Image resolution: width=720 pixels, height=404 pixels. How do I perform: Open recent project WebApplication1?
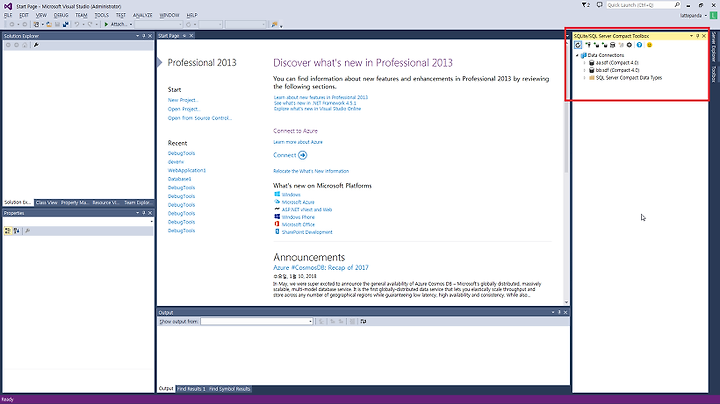click(x=186, y=170)
